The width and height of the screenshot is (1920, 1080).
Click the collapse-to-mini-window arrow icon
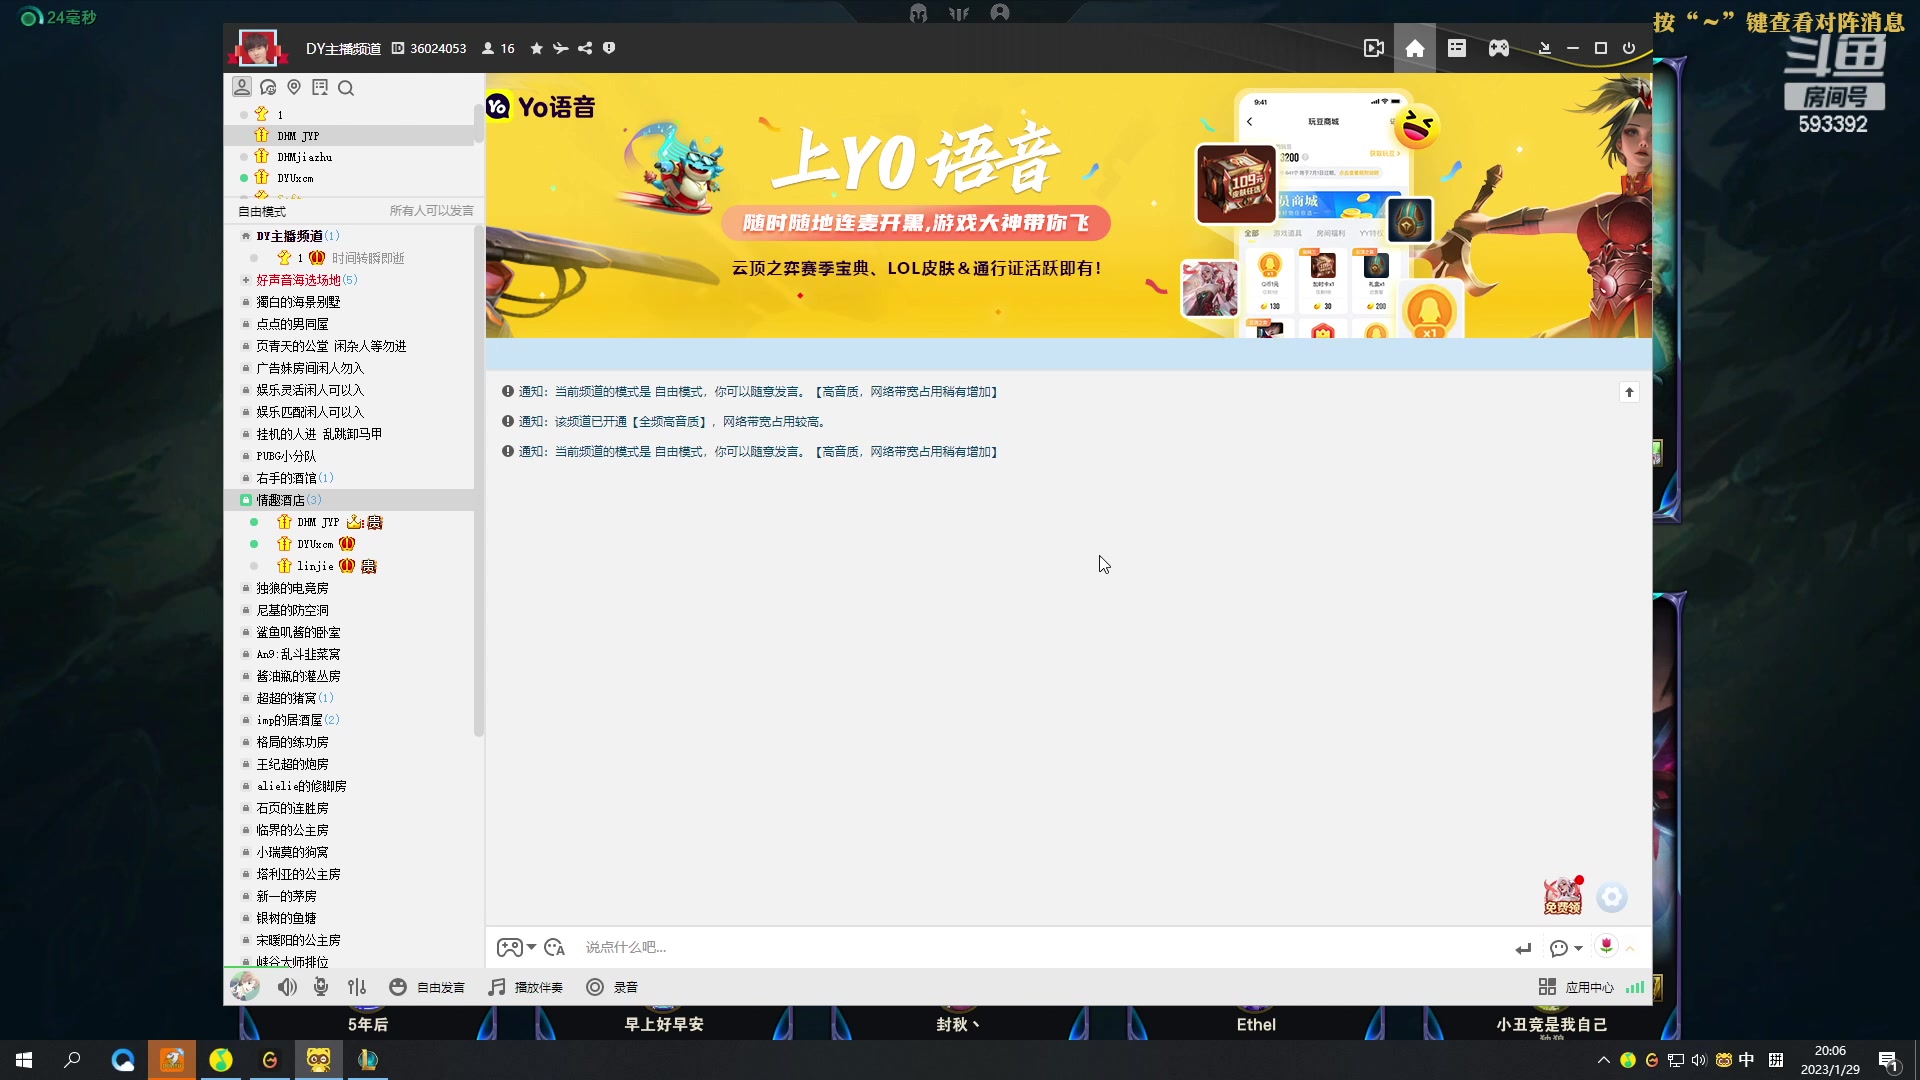[x=1545, y=48]
